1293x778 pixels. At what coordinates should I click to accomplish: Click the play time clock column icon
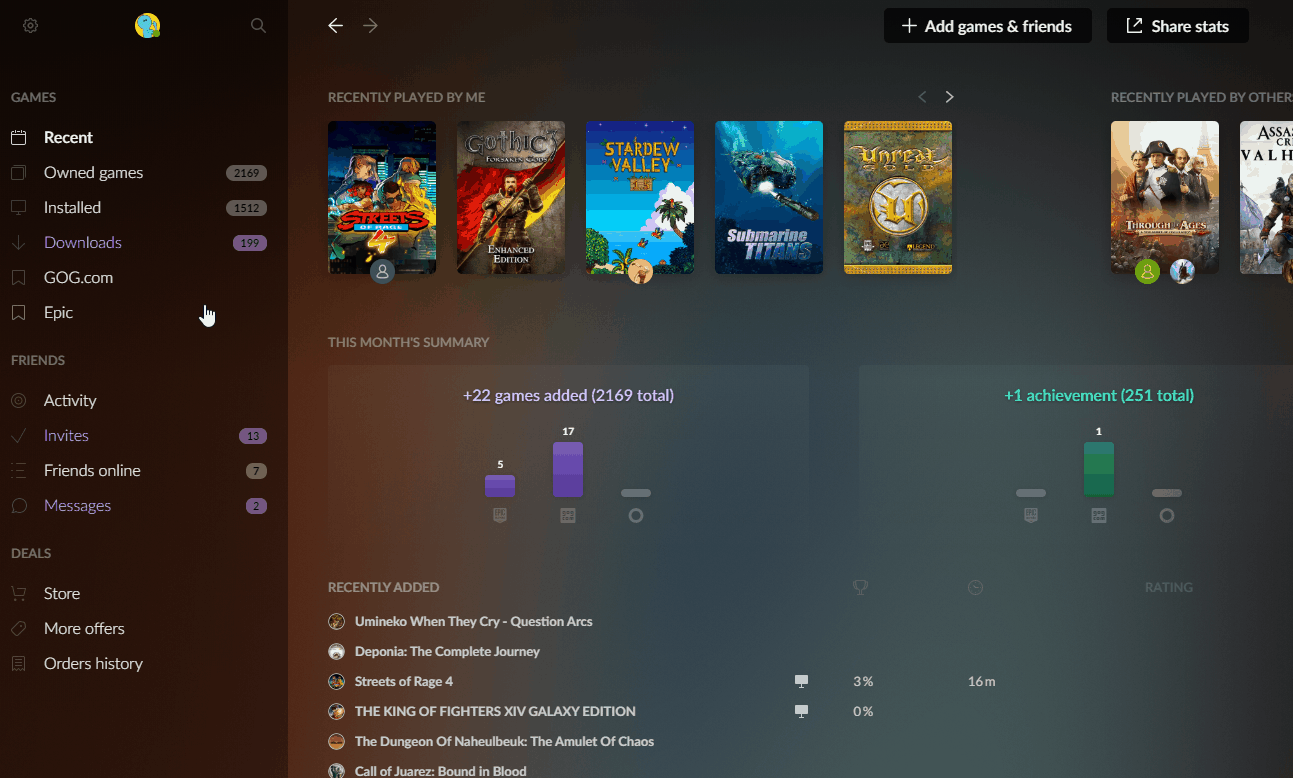coord(976,587)
